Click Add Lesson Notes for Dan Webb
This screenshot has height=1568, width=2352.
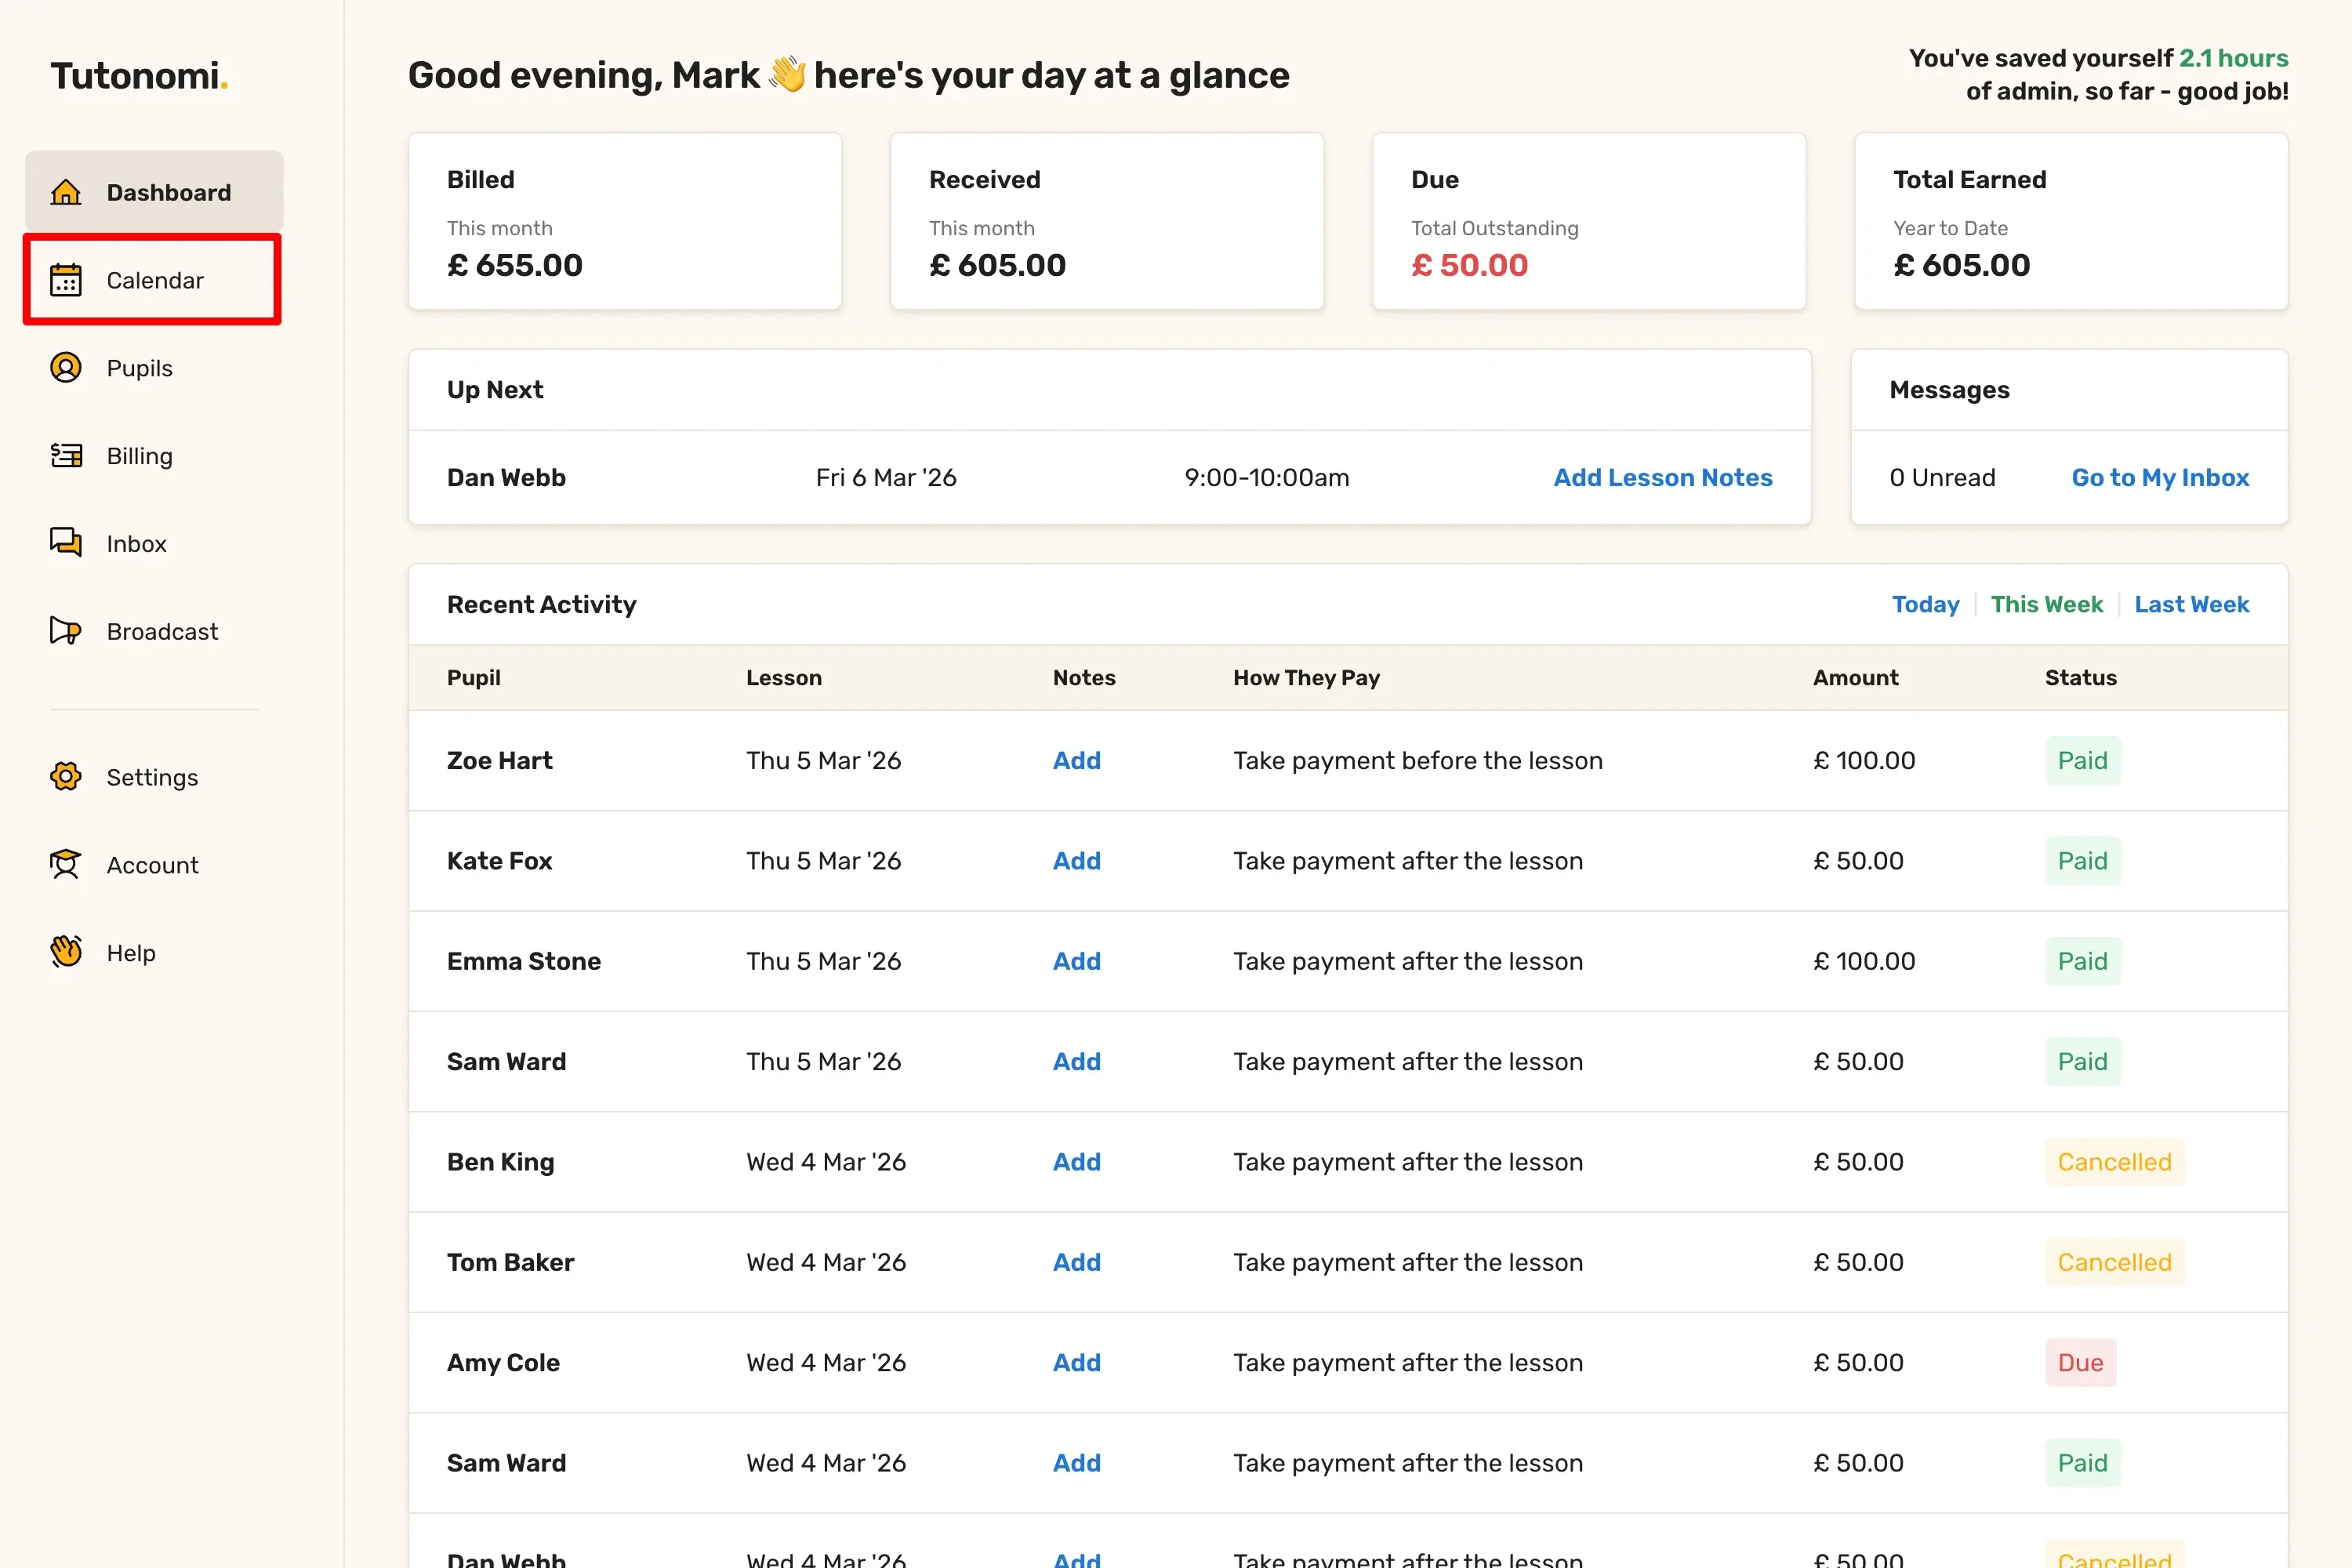1662,478
